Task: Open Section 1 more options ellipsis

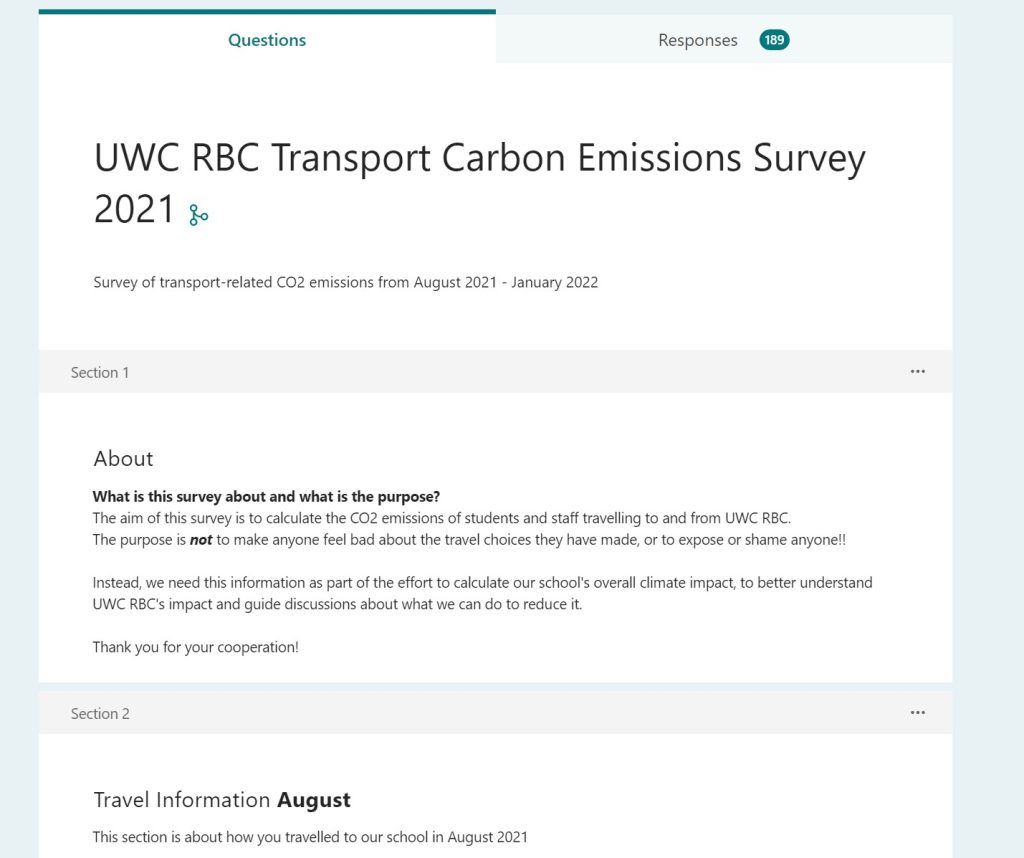Action: coord(917,372)
